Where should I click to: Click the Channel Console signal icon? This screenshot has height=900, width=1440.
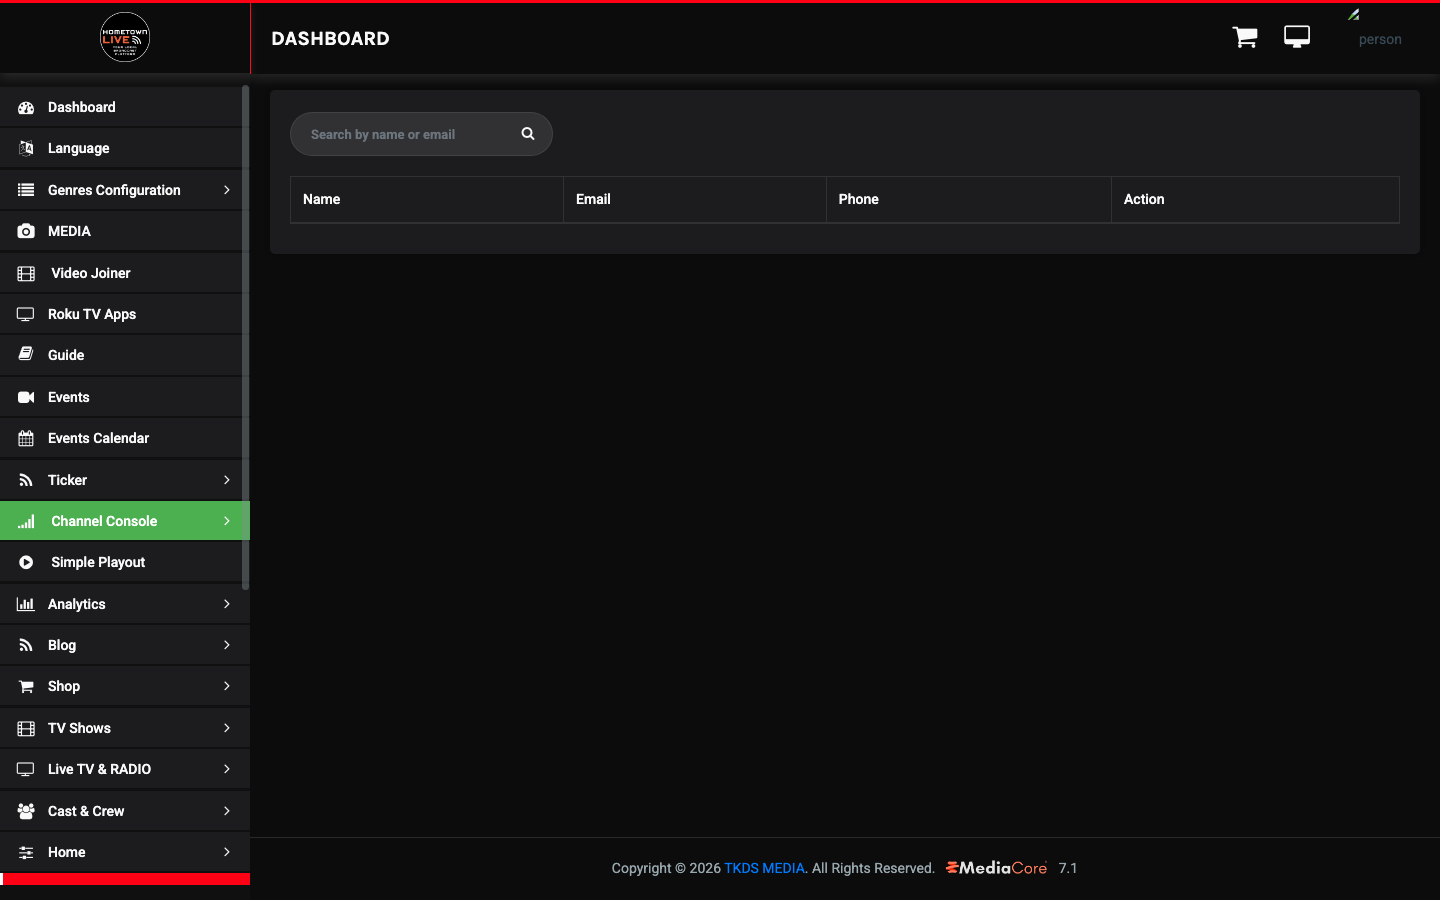(26, 521)
